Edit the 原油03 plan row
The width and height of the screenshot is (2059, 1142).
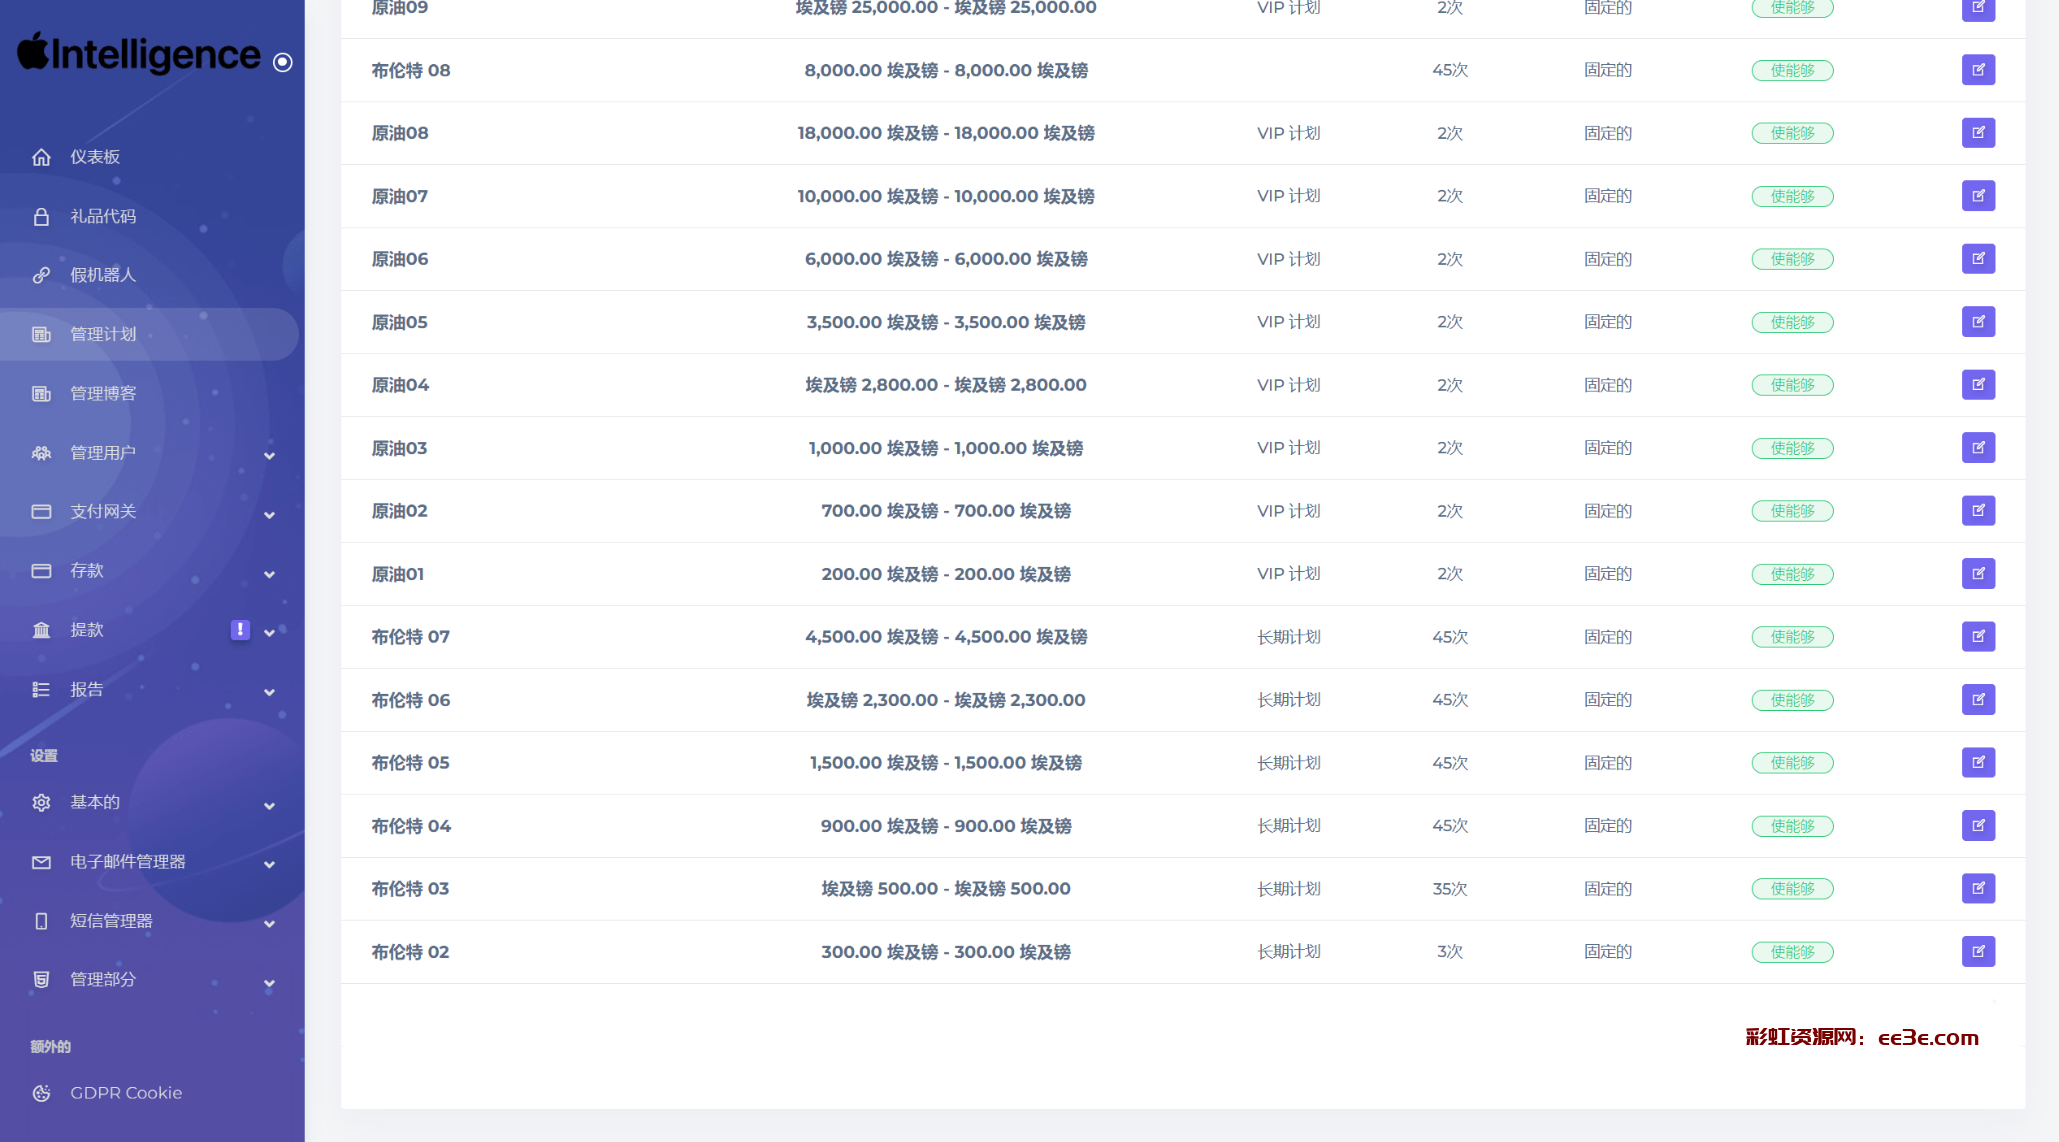tap(1978, 448)
